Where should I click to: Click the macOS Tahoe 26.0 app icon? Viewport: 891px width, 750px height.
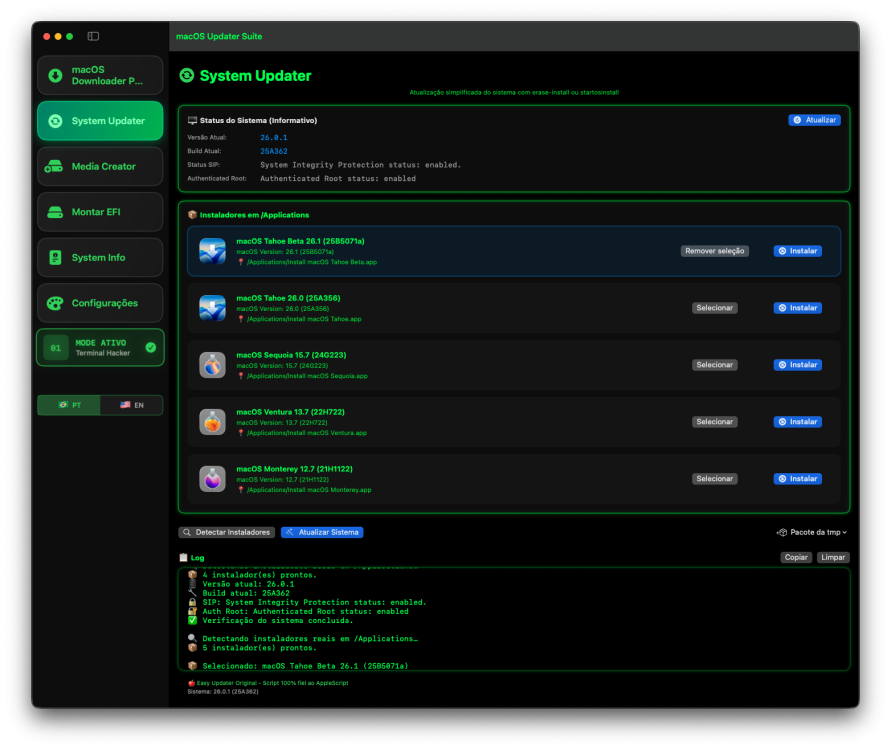tap(213, 308)
